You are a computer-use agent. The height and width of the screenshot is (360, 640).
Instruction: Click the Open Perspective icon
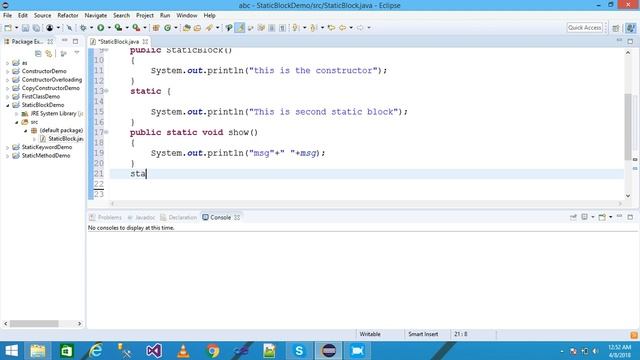[x=616, y=28]
